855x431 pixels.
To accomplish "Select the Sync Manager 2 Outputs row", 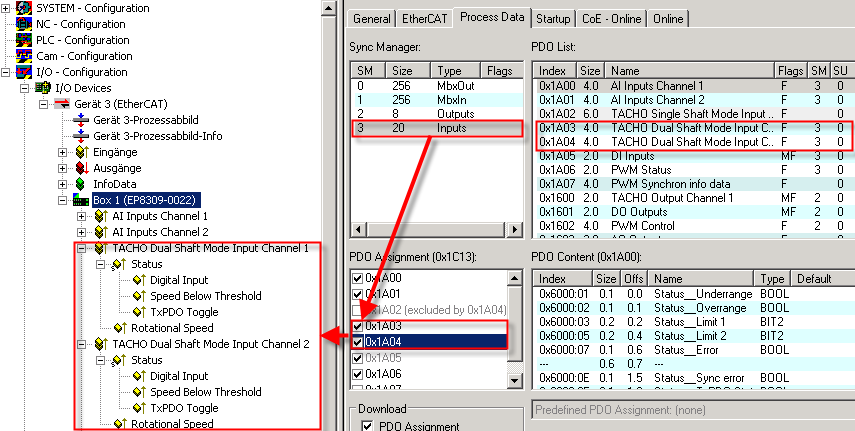I will [x=436, y=114].
